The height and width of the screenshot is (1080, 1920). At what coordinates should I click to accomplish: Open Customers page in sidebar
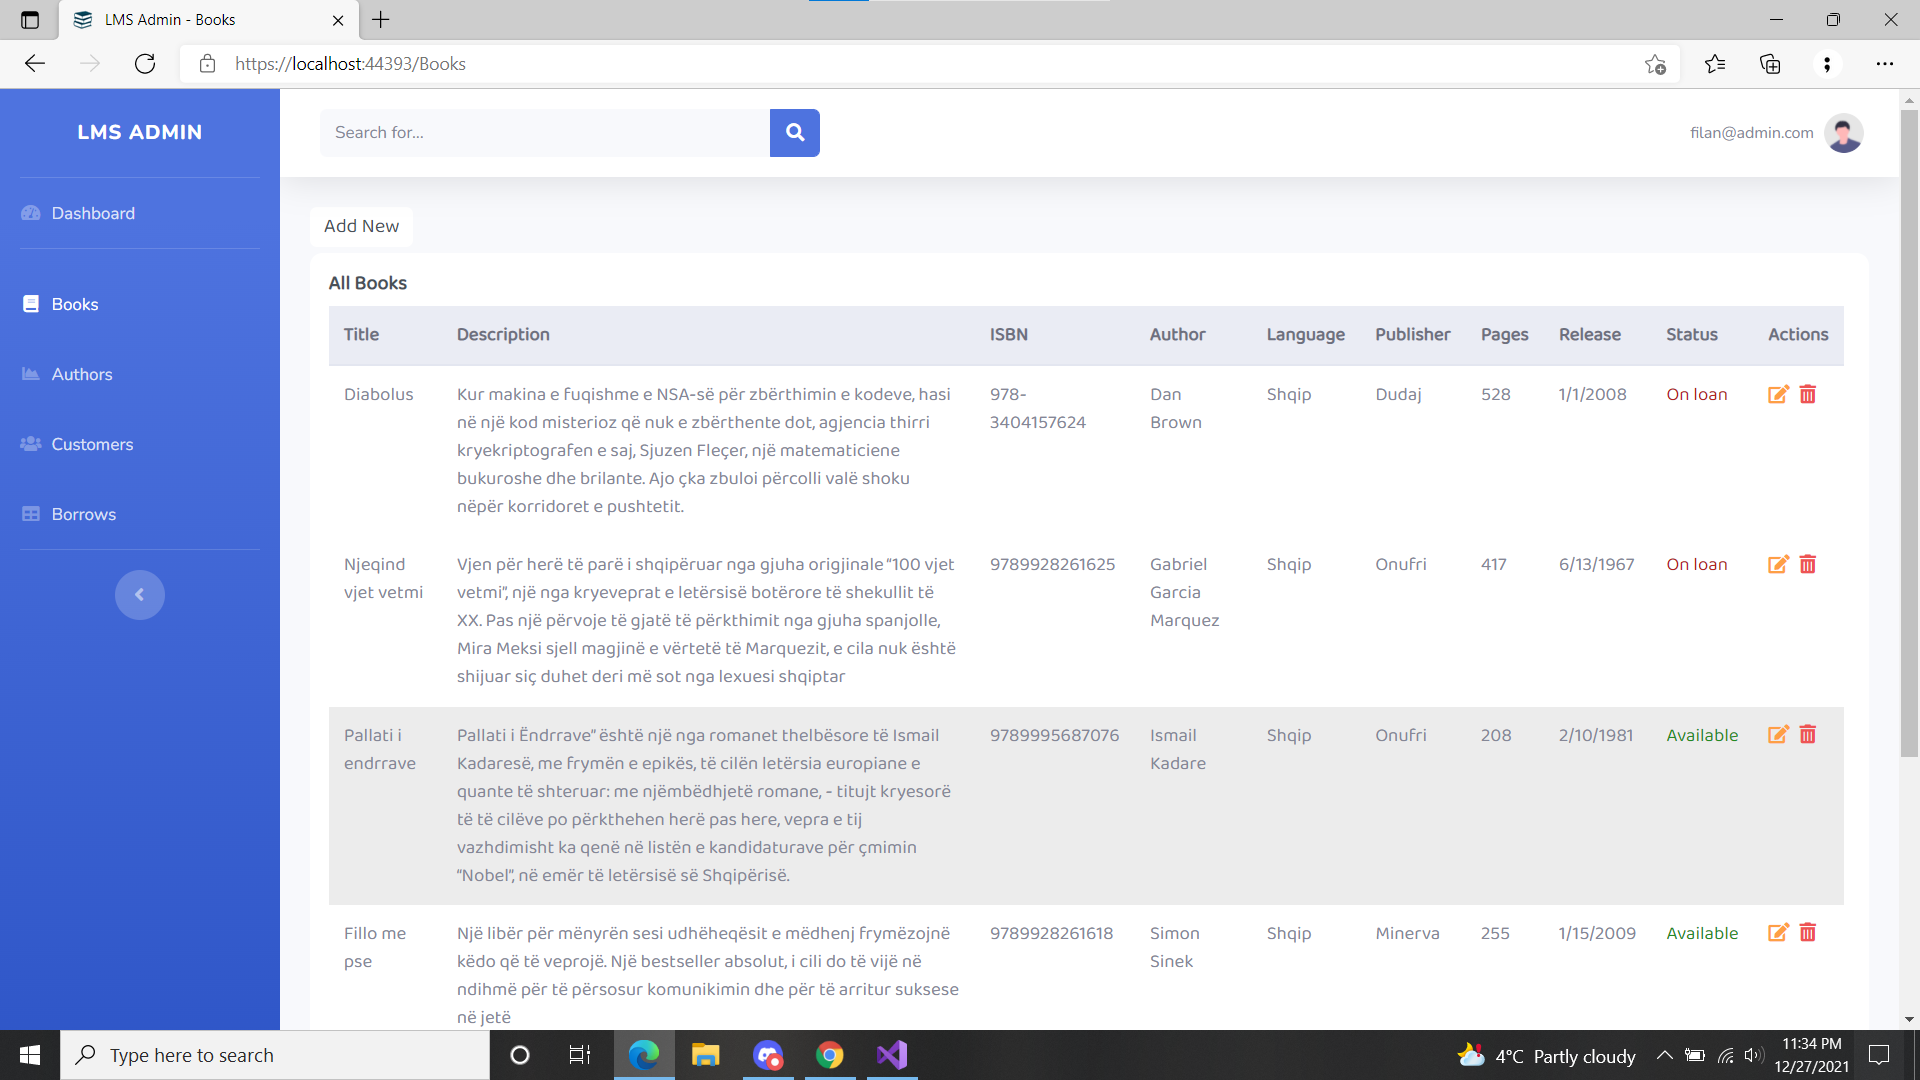92,444
